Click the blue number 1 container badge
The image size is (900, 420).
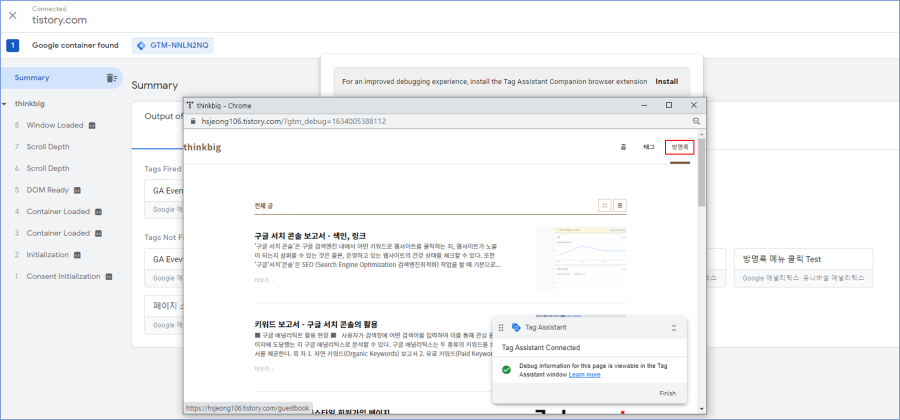coord(13,45)
